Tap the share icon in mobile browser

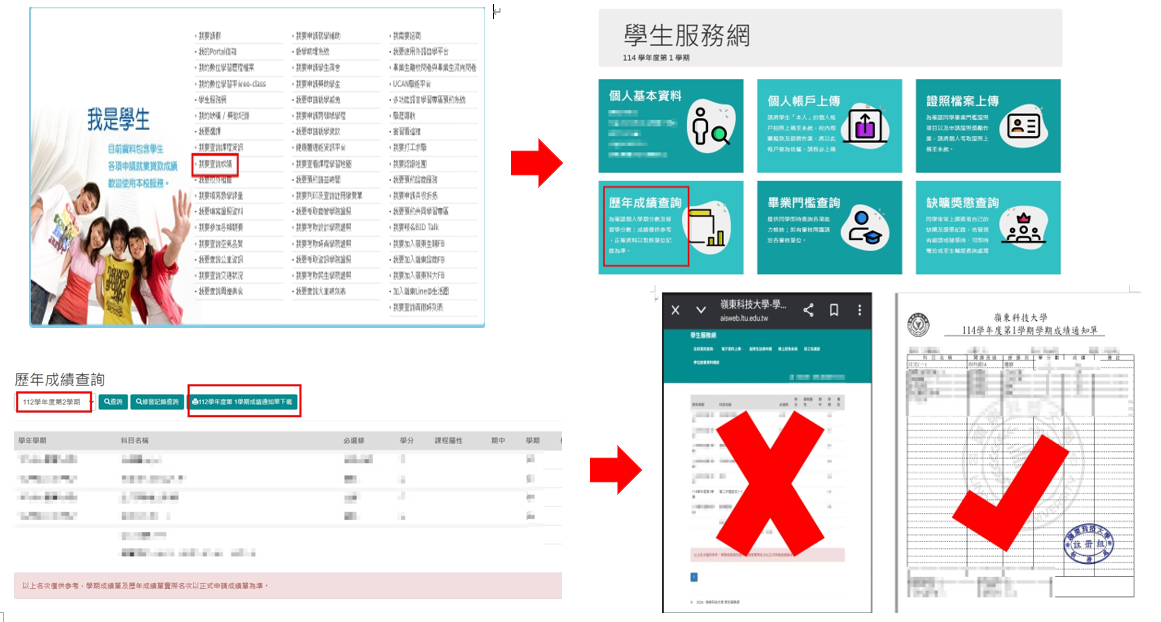[808, 310]
